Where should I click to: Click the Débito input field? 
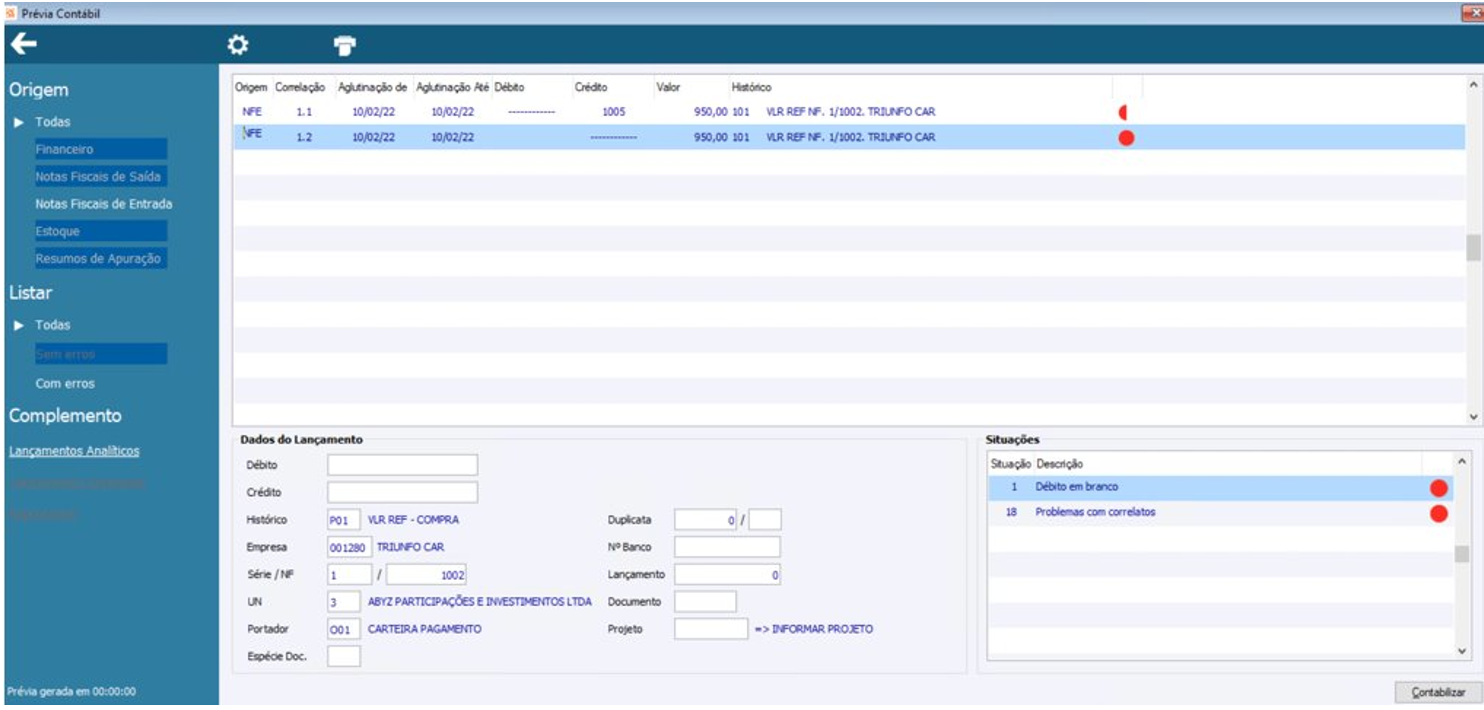pyautogui.click(x=402, y=465)
